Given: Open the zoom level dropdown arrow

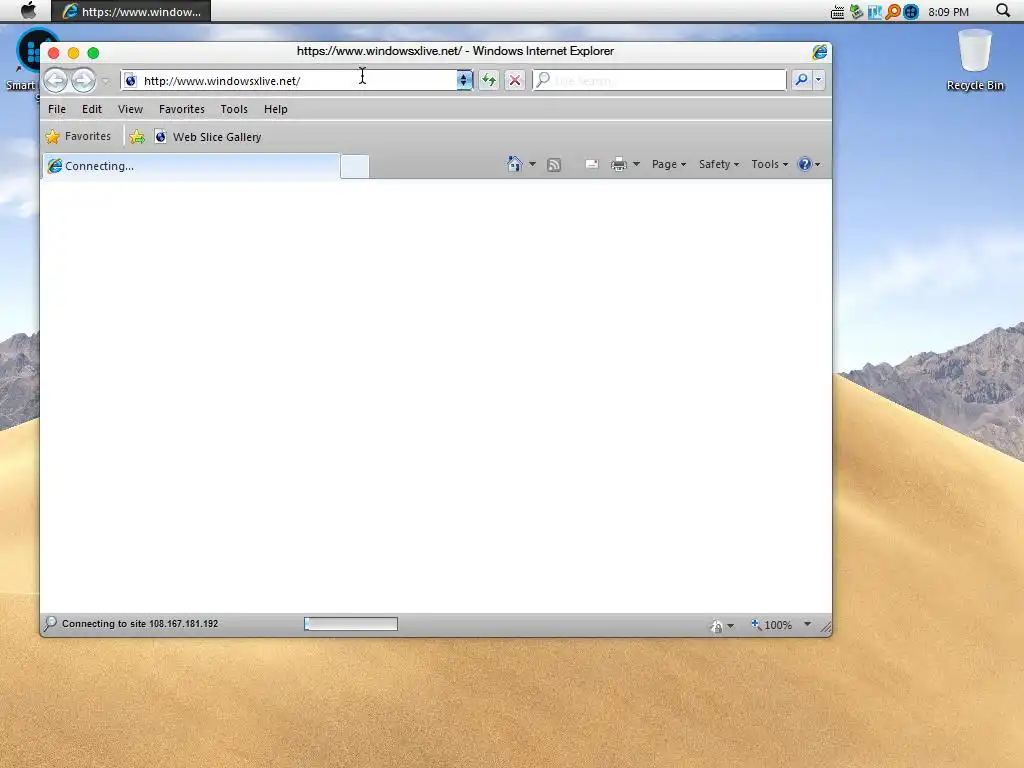Looking at the screenshot, I should 807,624.
